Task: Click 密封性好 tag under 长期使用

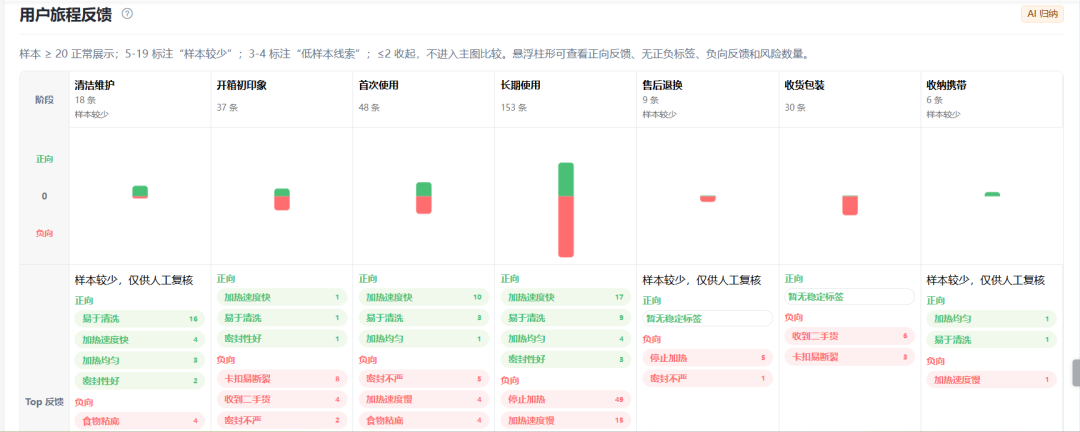Action: pyautogui.click(x=565, y=359)
